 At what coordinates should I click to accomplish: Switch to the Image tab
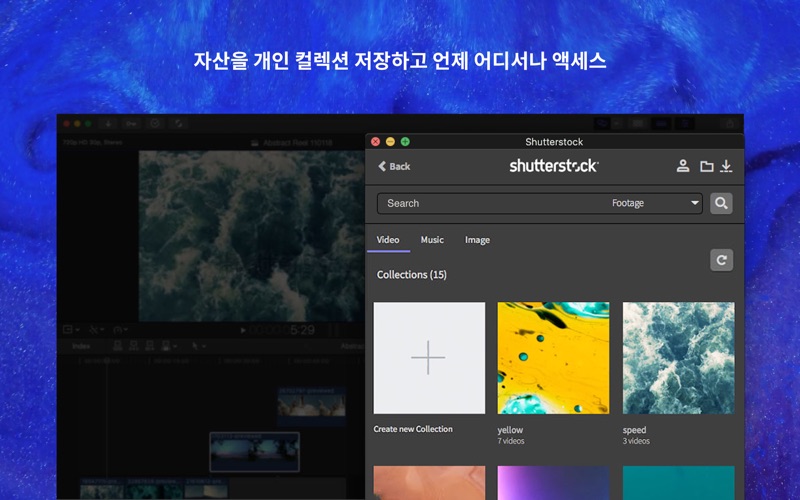click(x=477, y=240)
